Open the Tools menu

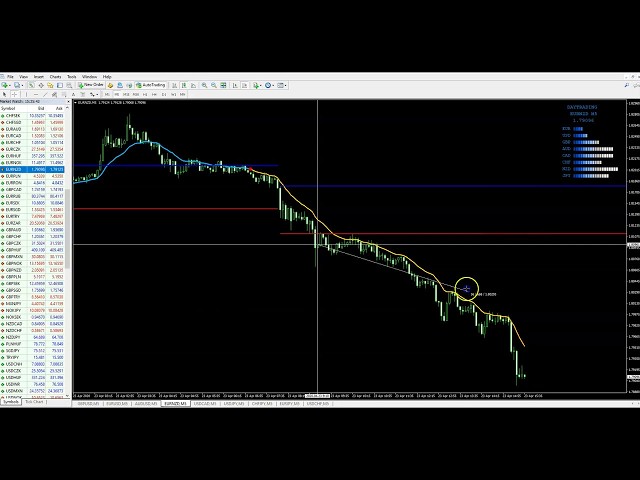coord(72,76)
